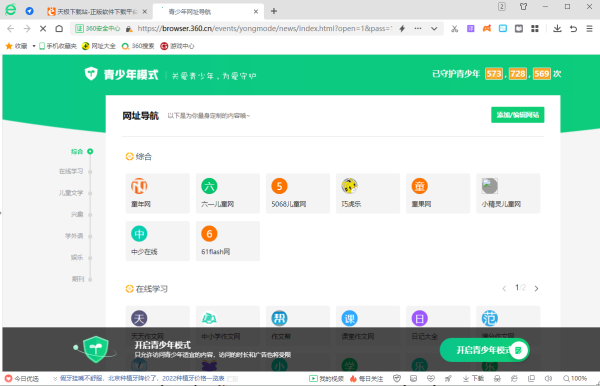Click the shield icon in status bar
This screenshot has width=600, height=386.
(x=397, y=379)
